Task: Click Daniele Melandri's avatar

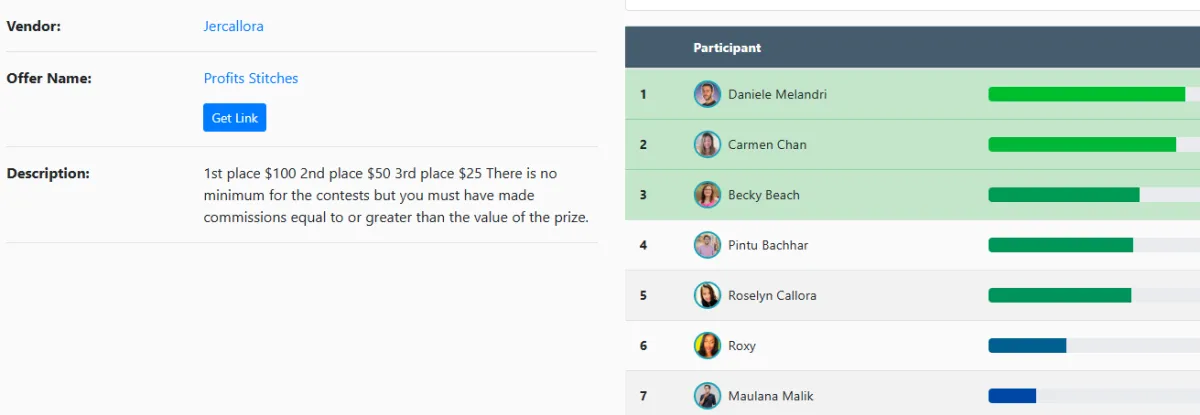Action: (707, 94)
